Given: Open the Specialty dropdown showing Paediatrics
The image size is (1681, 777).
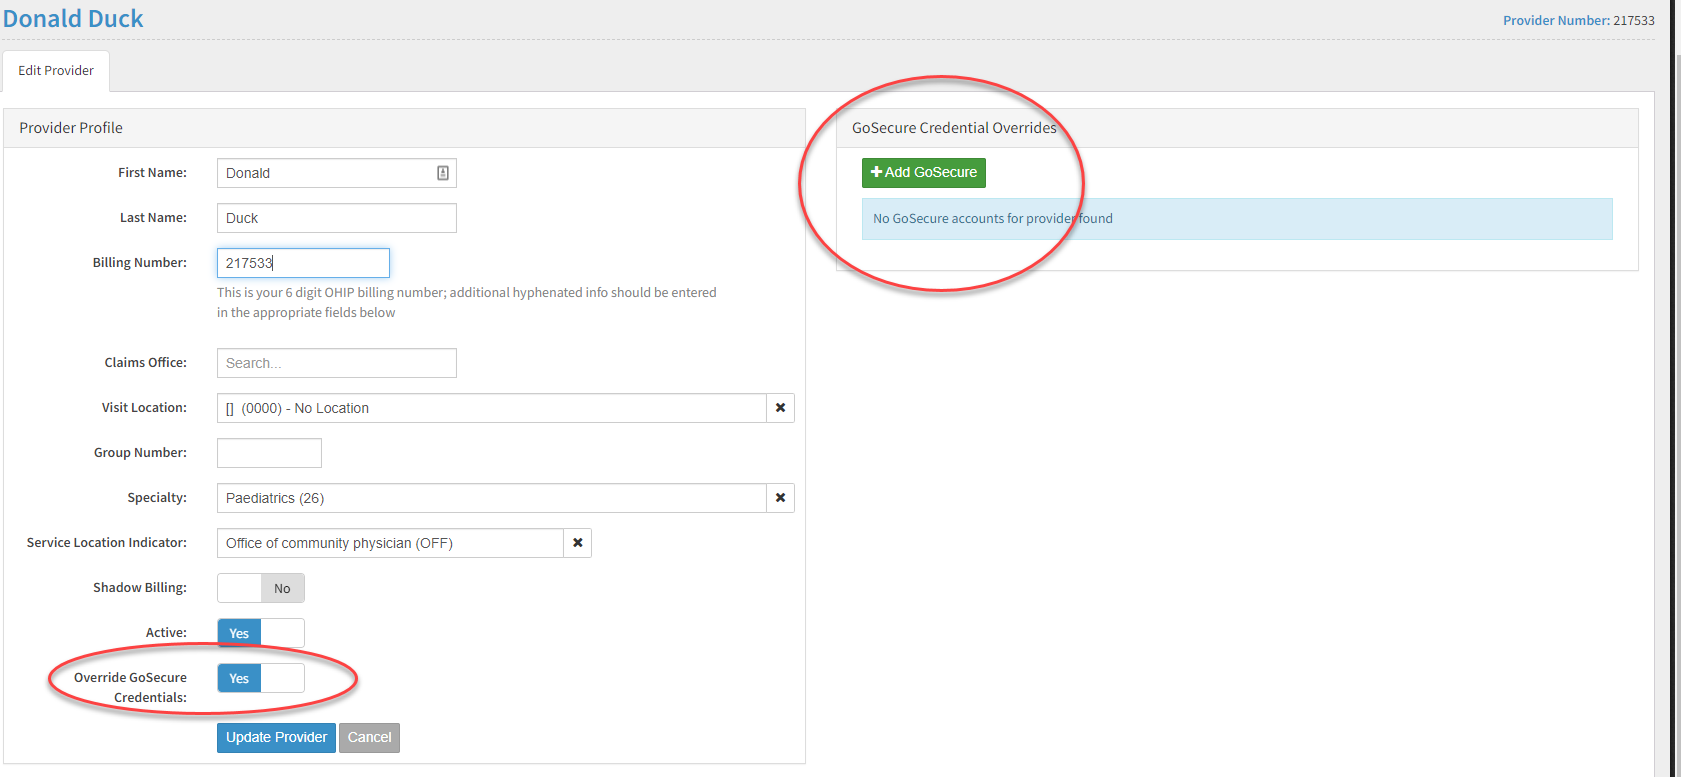Looking at the screenshot, I should pyautogui.click(x=492, y=498).
